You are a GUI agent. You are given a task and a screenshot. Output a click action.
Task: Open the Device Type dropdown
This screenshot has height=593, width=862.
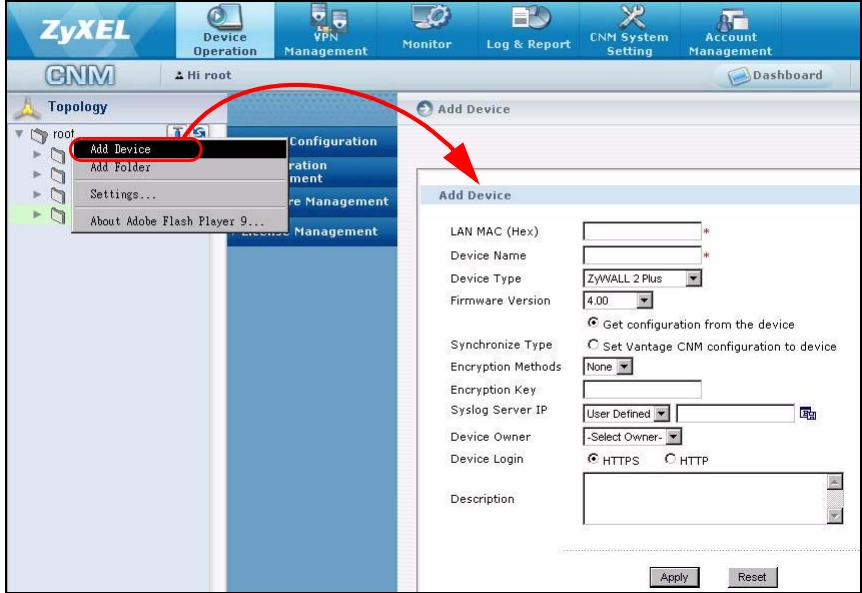(x=642, y=279)
